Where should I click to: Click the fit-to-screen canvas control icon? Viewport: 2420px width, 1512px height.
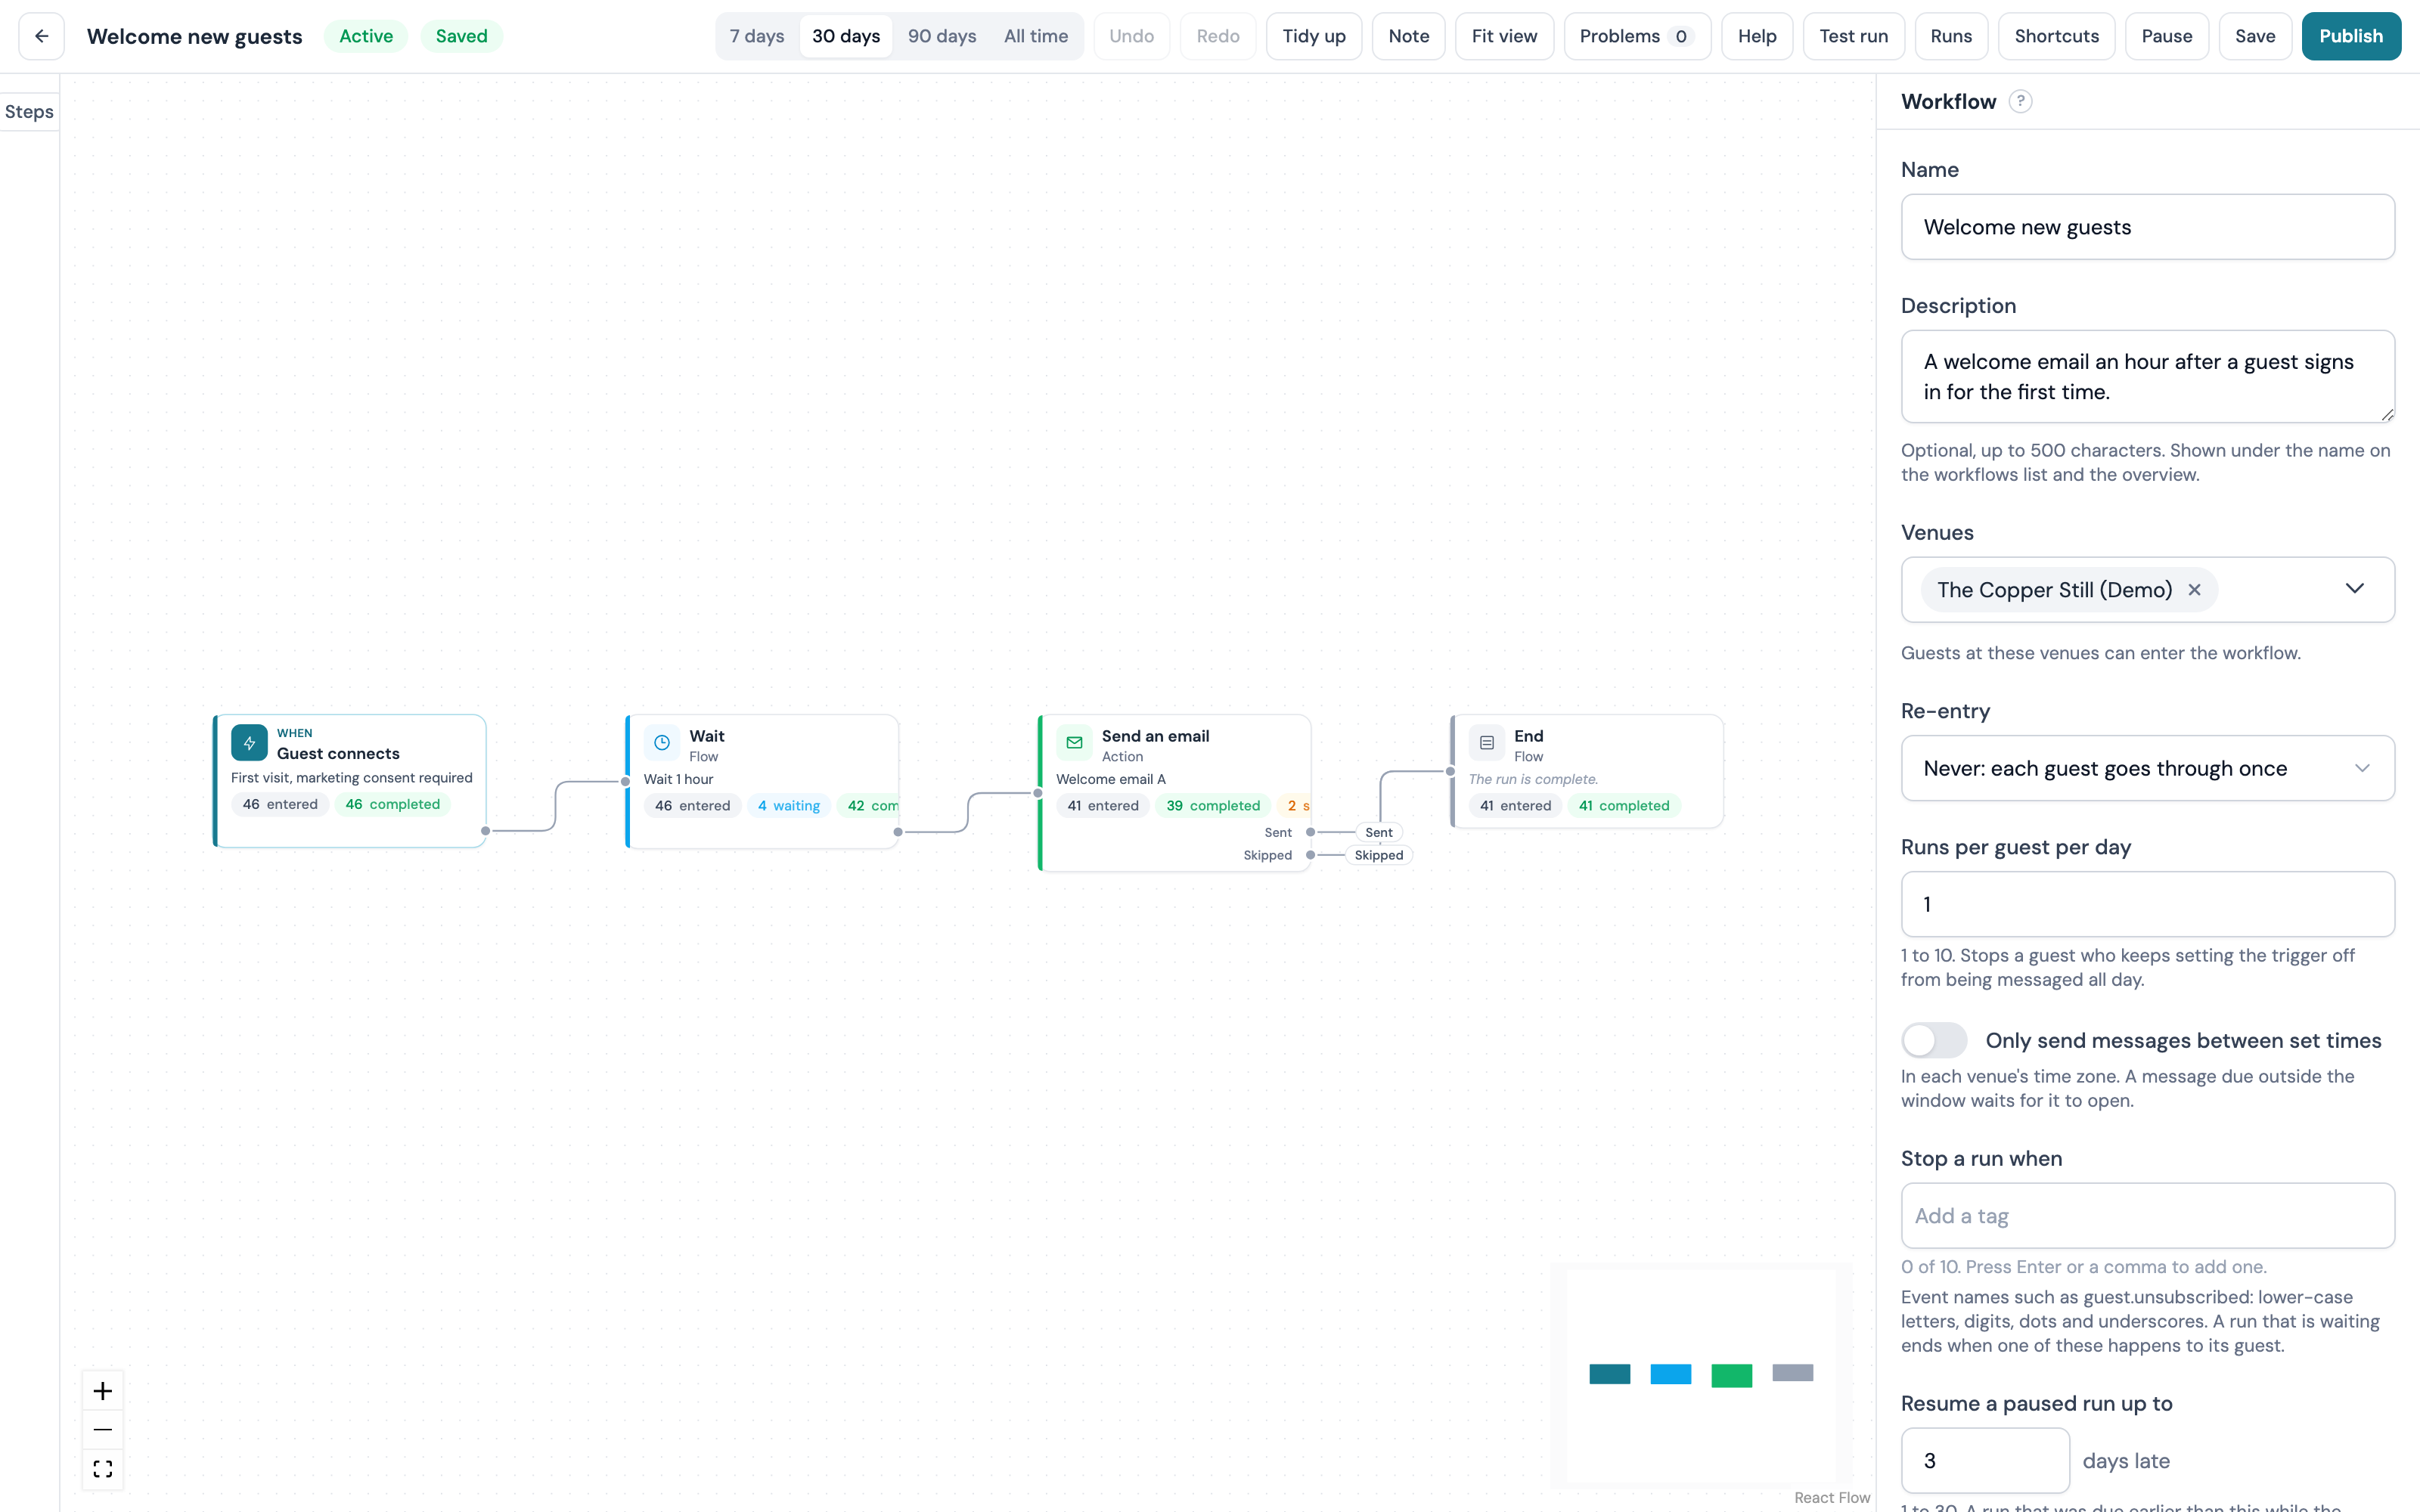102,1469
